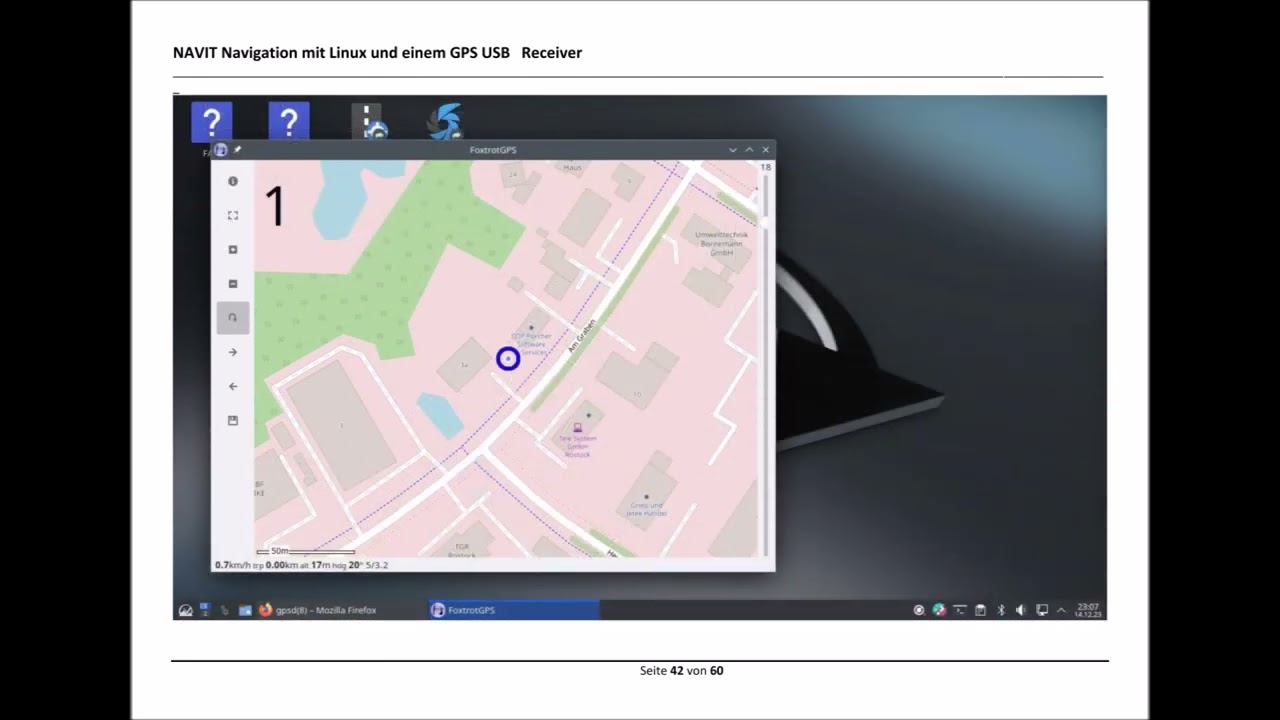Click the 50m scale label

pos(280,551)
